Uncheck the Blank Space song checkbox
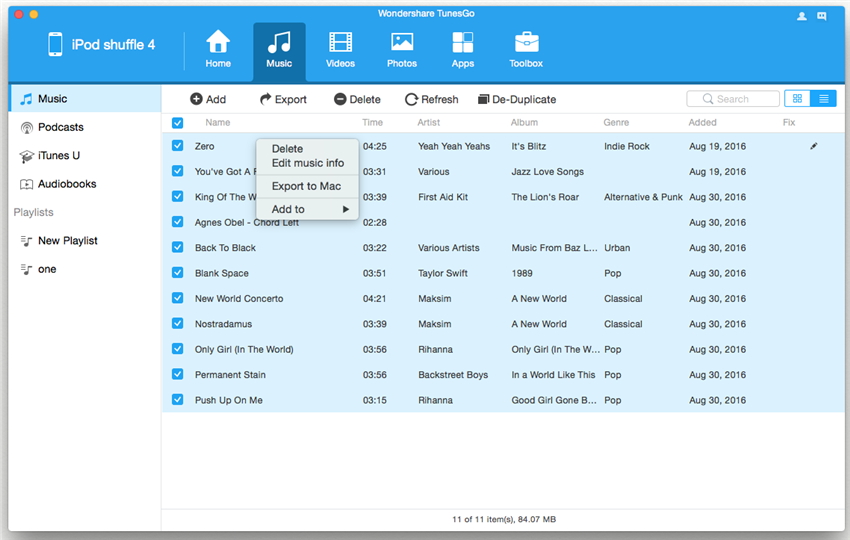The image size is (850, 540). 177,273
